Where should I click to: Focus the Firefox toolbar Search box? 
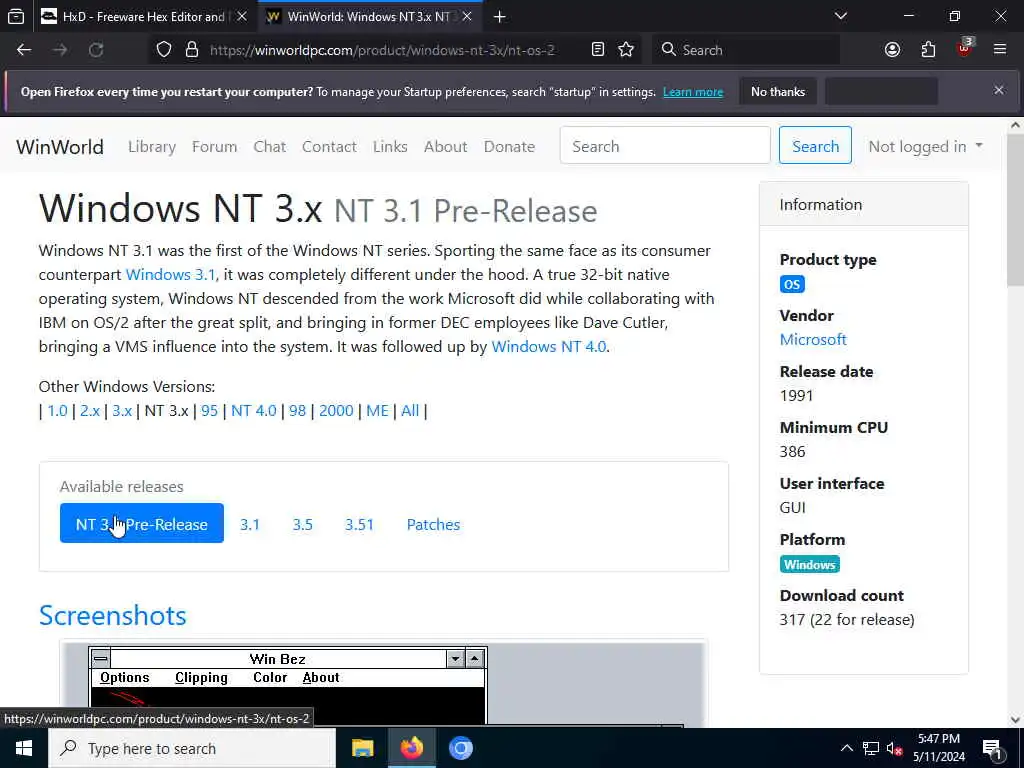click(x=746, y=50)
